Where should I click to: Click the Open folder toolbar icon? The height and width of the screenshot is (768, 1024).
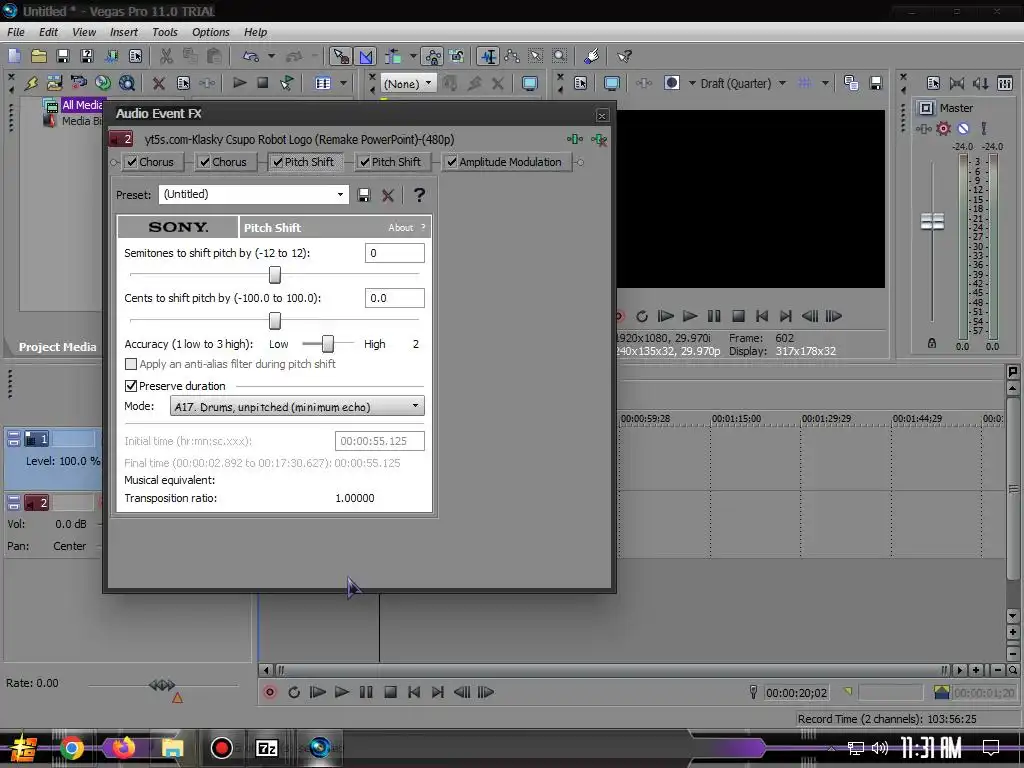pos(39,56)
